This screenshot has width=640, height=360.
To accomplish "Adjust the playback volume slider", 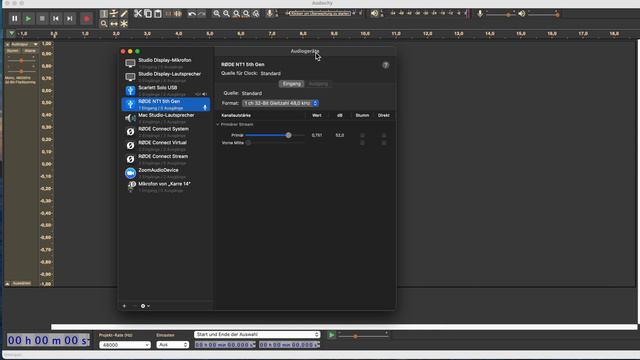I will pos(557,14).
